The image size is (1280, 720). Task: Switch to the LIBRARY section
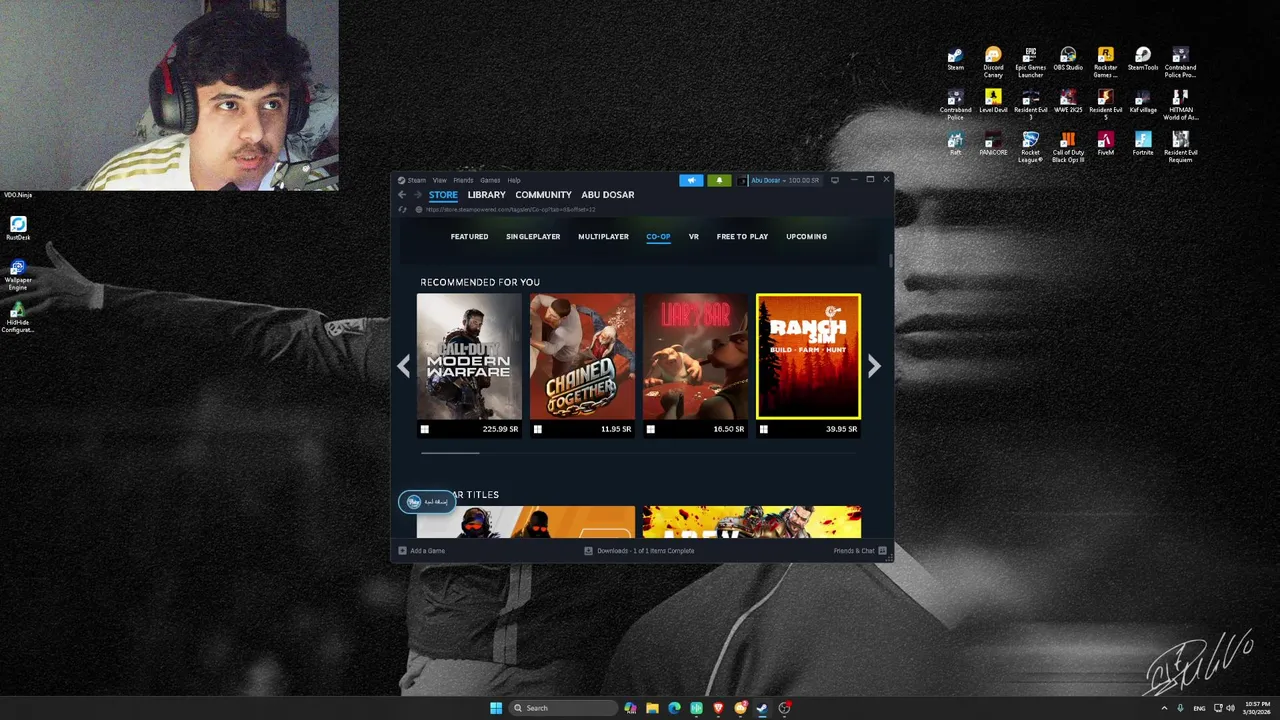(x=486, y=195)
